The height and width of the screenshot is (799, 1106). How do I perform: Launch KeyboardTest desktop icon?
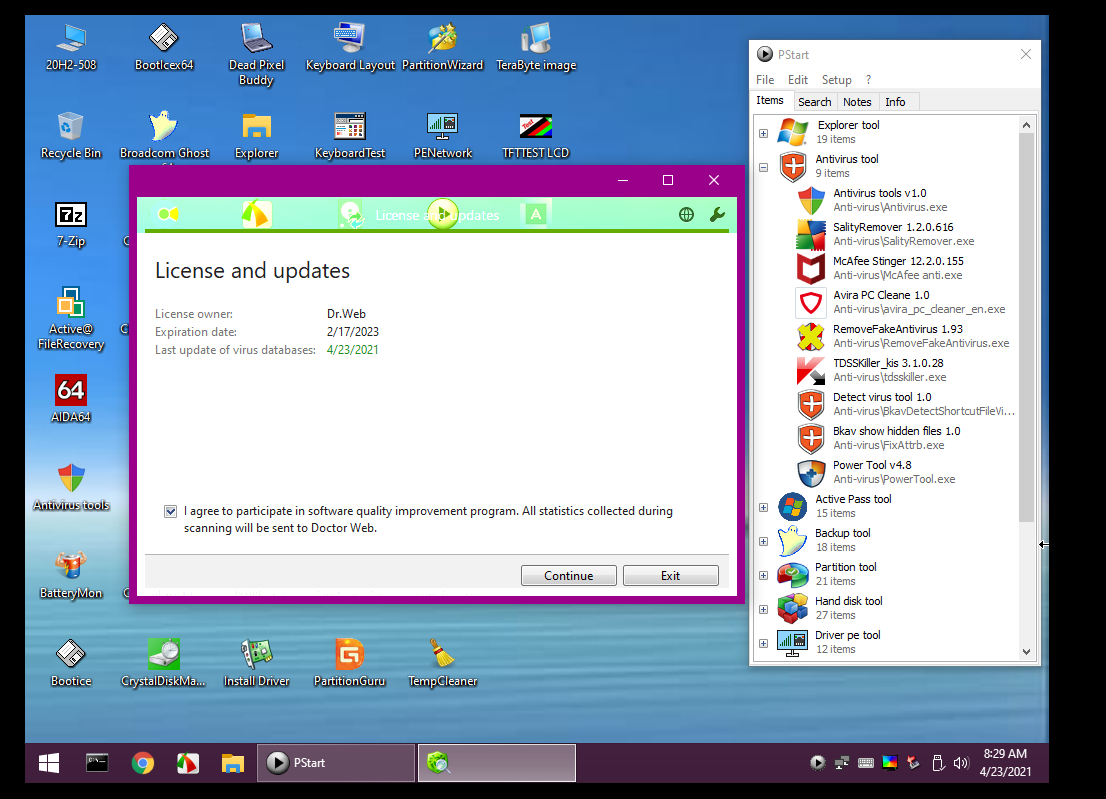coord(350,136)
